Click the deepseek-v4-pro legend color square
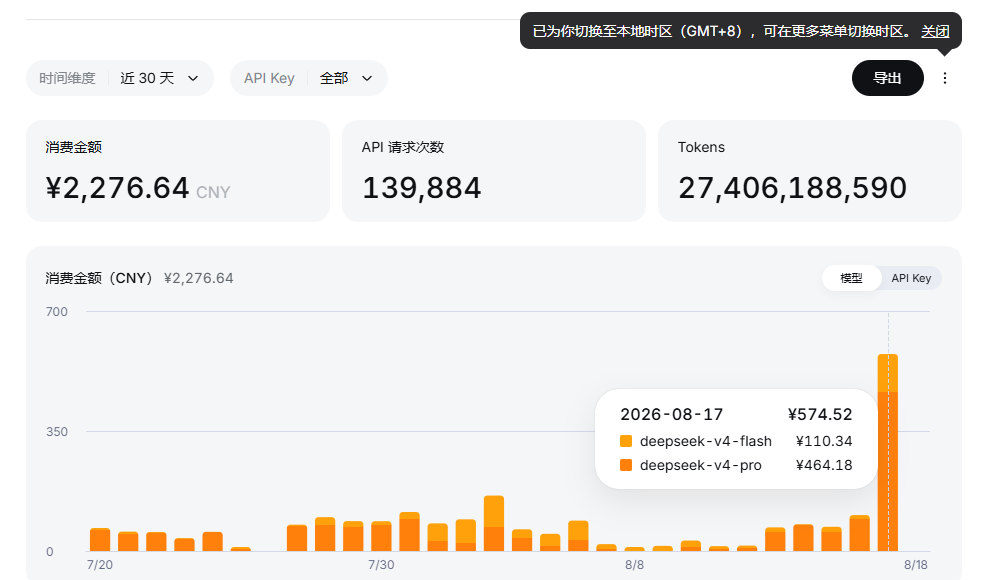Image resolution: width=1004 pixels, height=580 pixels. (626, 465)
